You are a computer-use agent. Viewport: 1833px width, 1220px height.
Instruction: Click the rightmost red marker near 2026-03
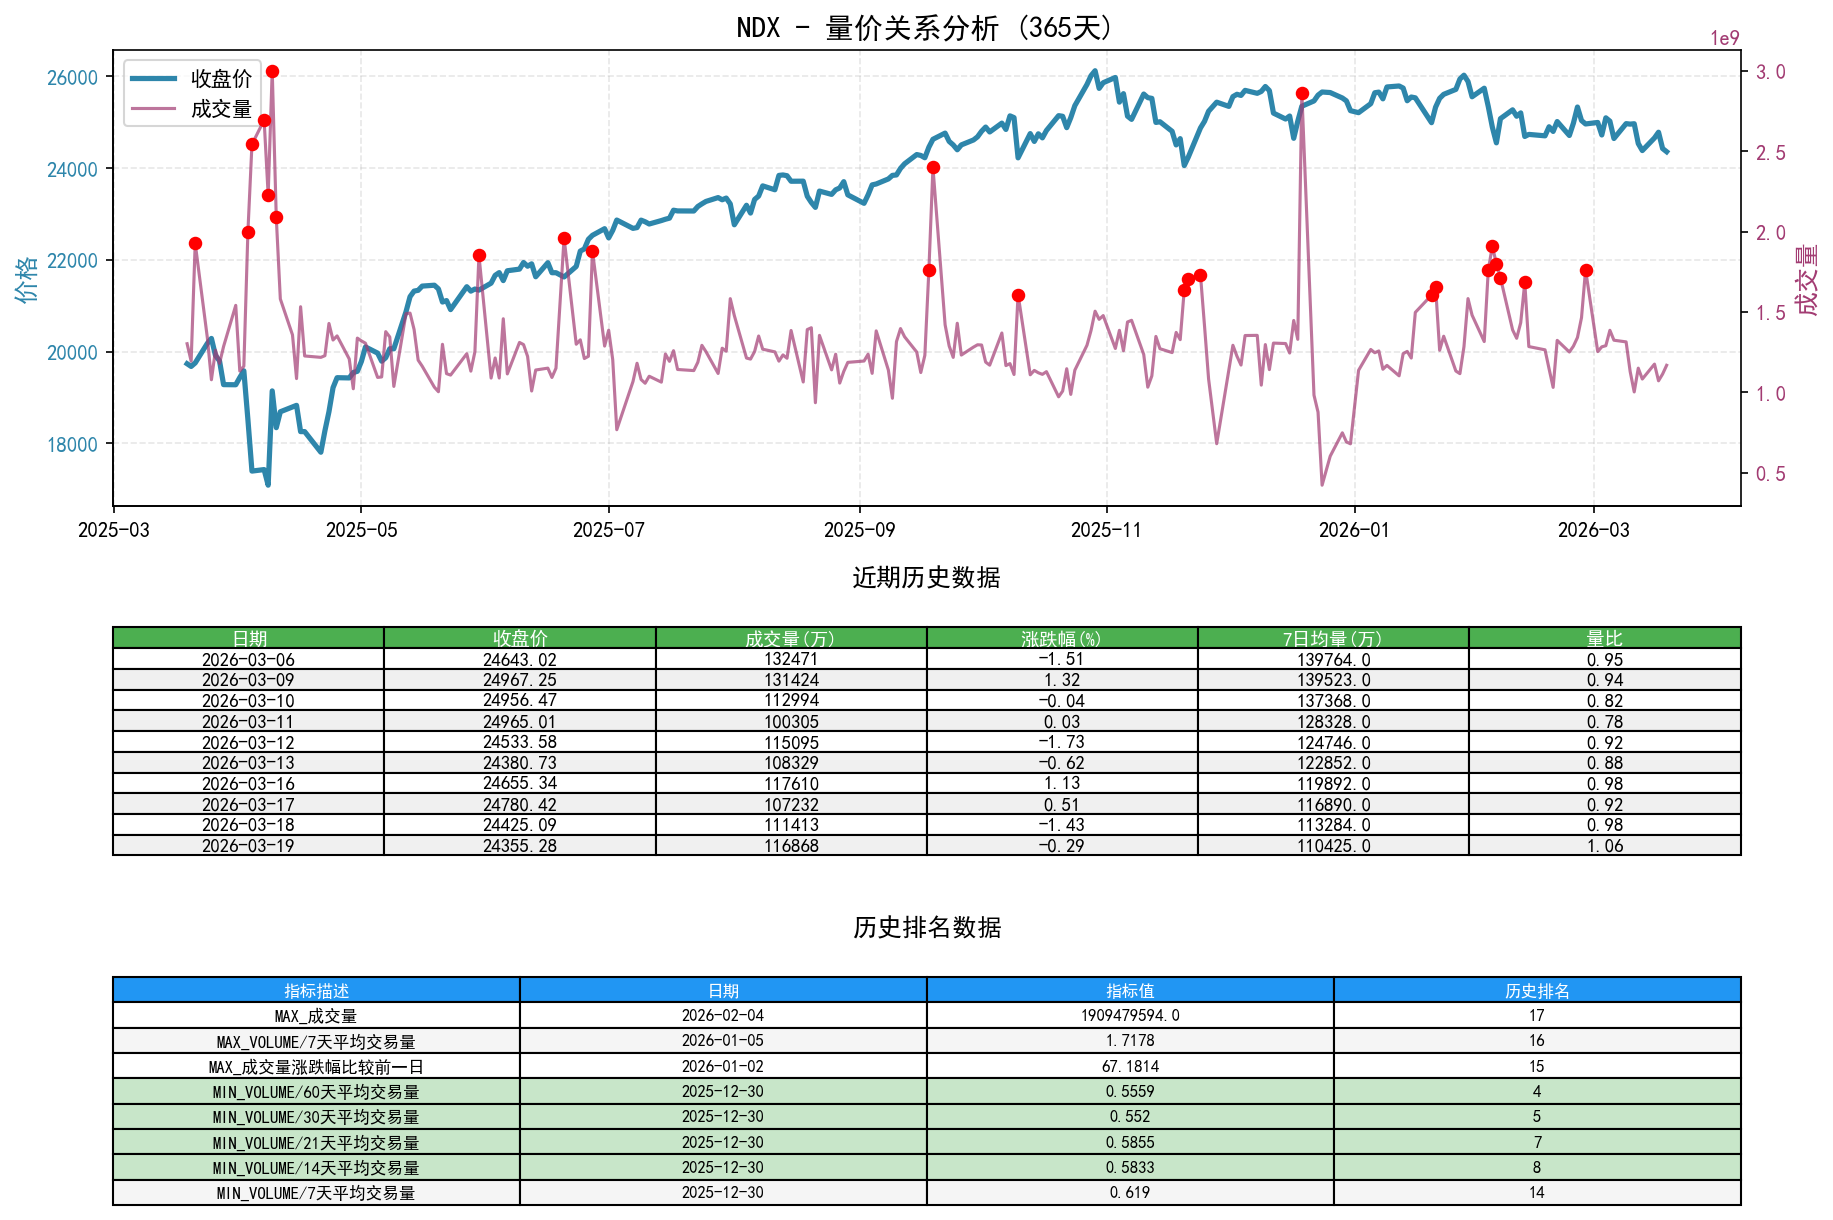pos(1585,270)
